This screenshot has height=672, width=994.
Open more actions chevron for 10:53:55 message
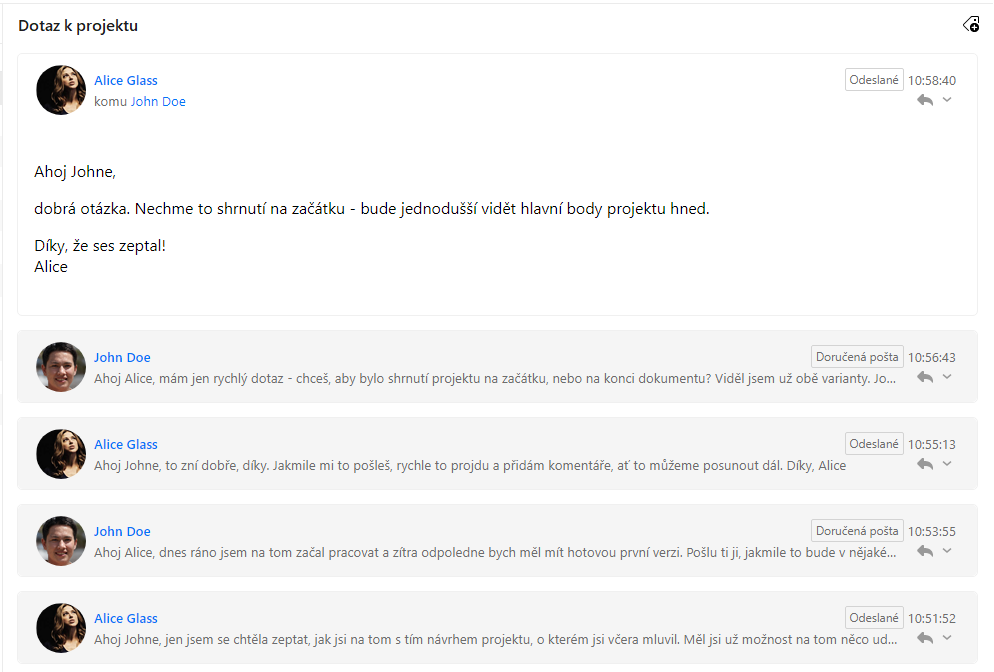[x=947, y=550]
